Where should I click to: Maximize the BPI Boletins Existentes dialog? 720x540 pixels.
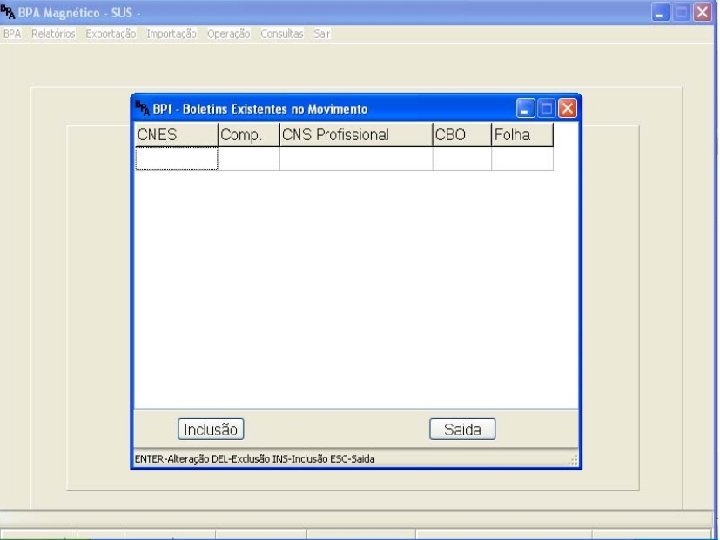546,109
